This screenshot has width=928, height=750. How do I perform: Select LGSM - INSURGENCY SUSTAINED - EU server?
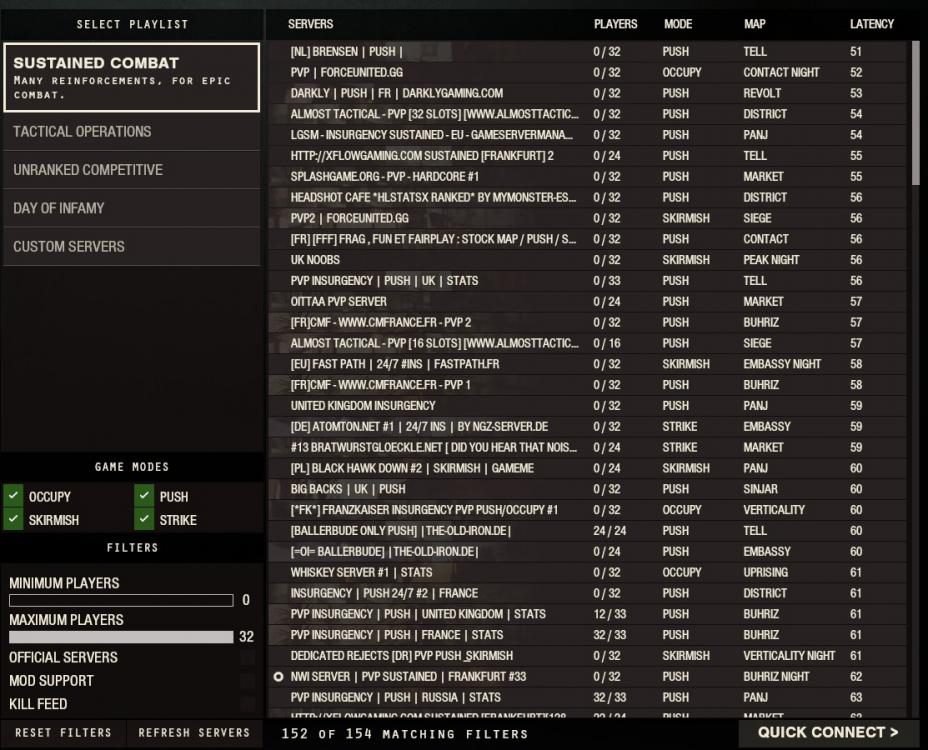pyautogui.click(x=588, y=135)
